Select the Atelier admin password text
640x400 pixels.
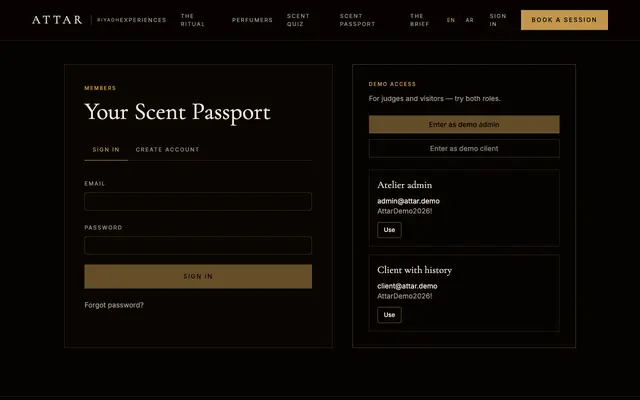pyautogui.click(x=404, y=211)
